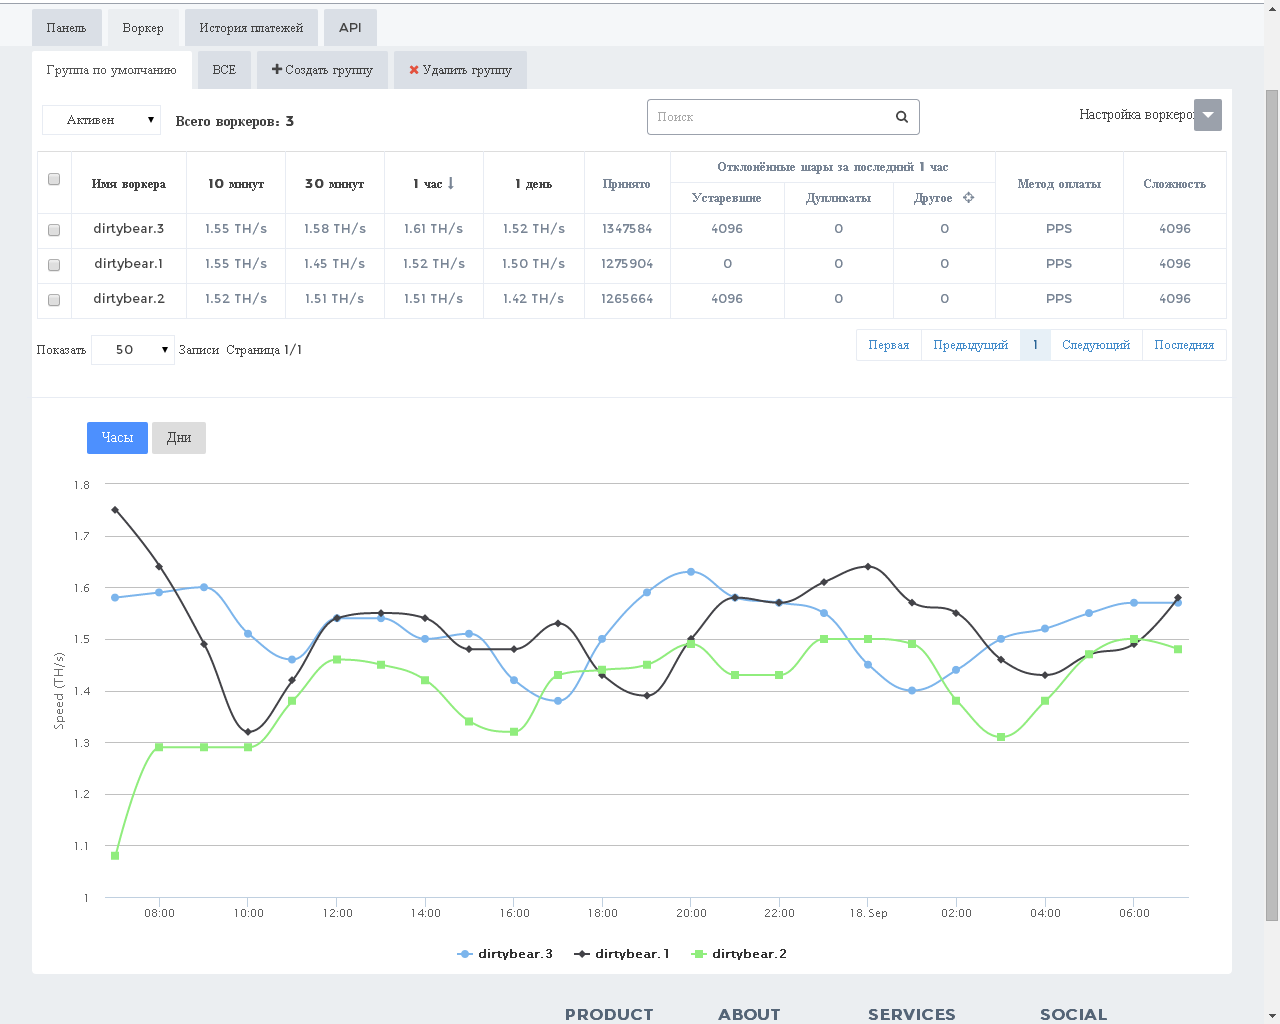Click the 1.42 TH/s daily value
This screenshot has width=1280, height=1024.
click(534, 299)
